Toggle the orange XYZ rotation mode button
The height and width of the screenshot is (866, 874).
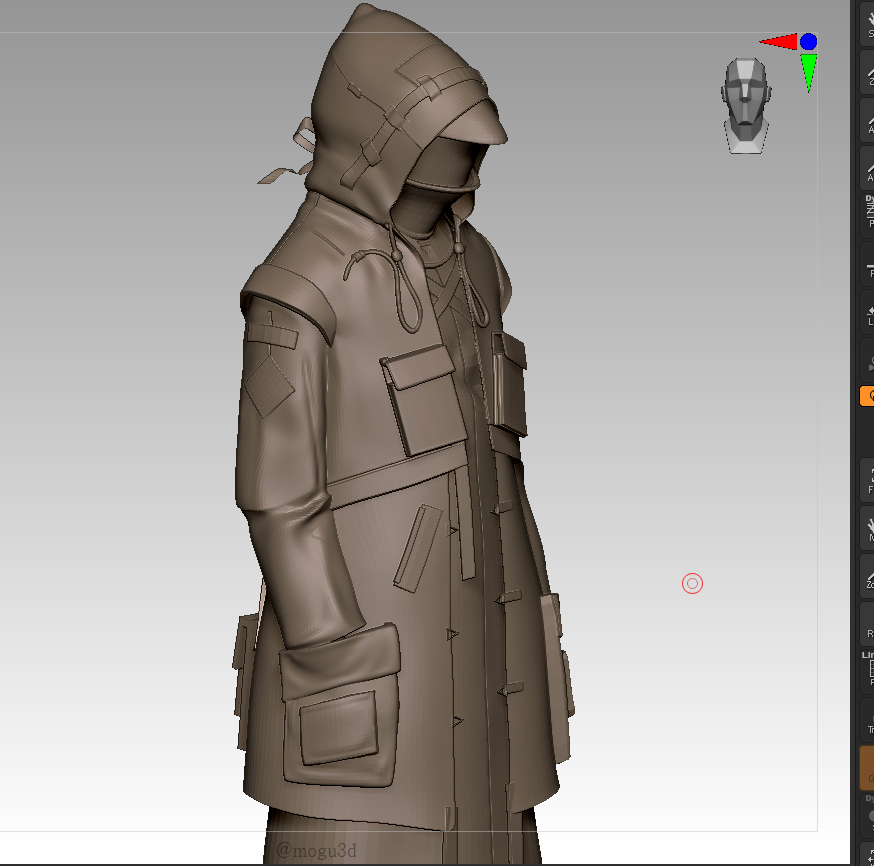click(x=867, y=396)
